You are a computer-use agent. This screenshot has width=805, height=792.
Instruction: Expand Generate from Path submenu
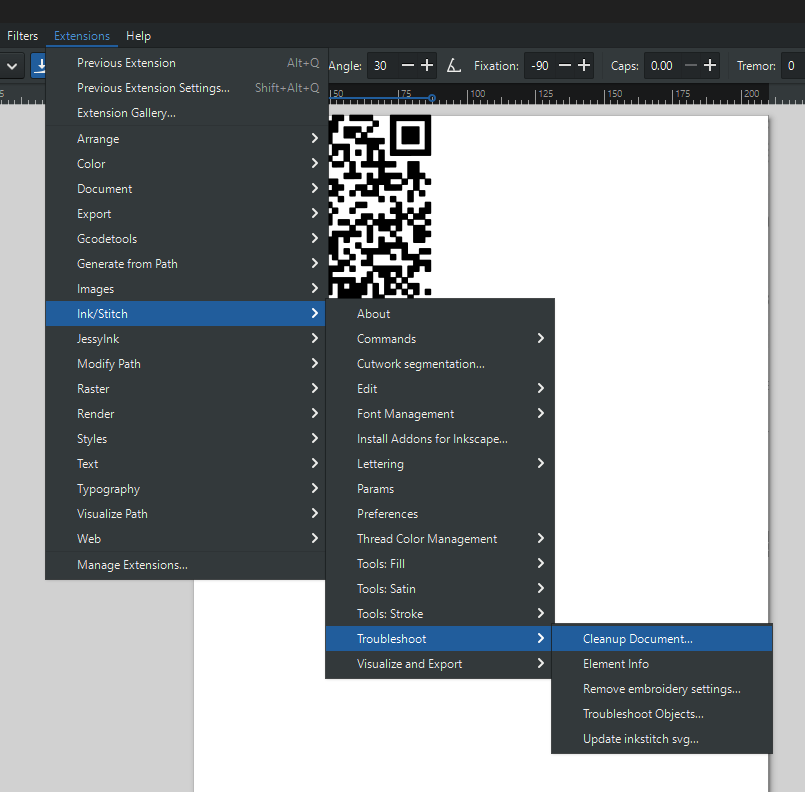185,264
